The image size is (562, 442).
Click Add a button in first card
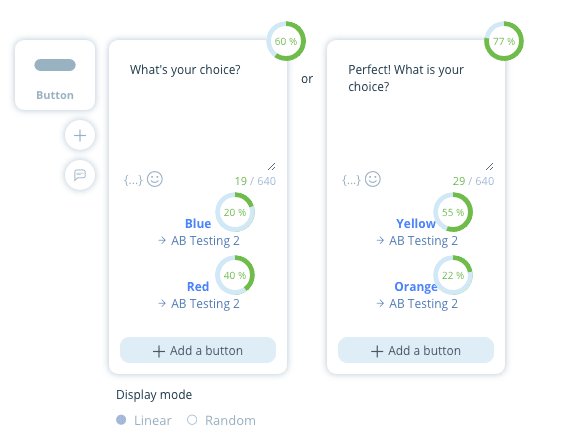(x=198, y=350)
